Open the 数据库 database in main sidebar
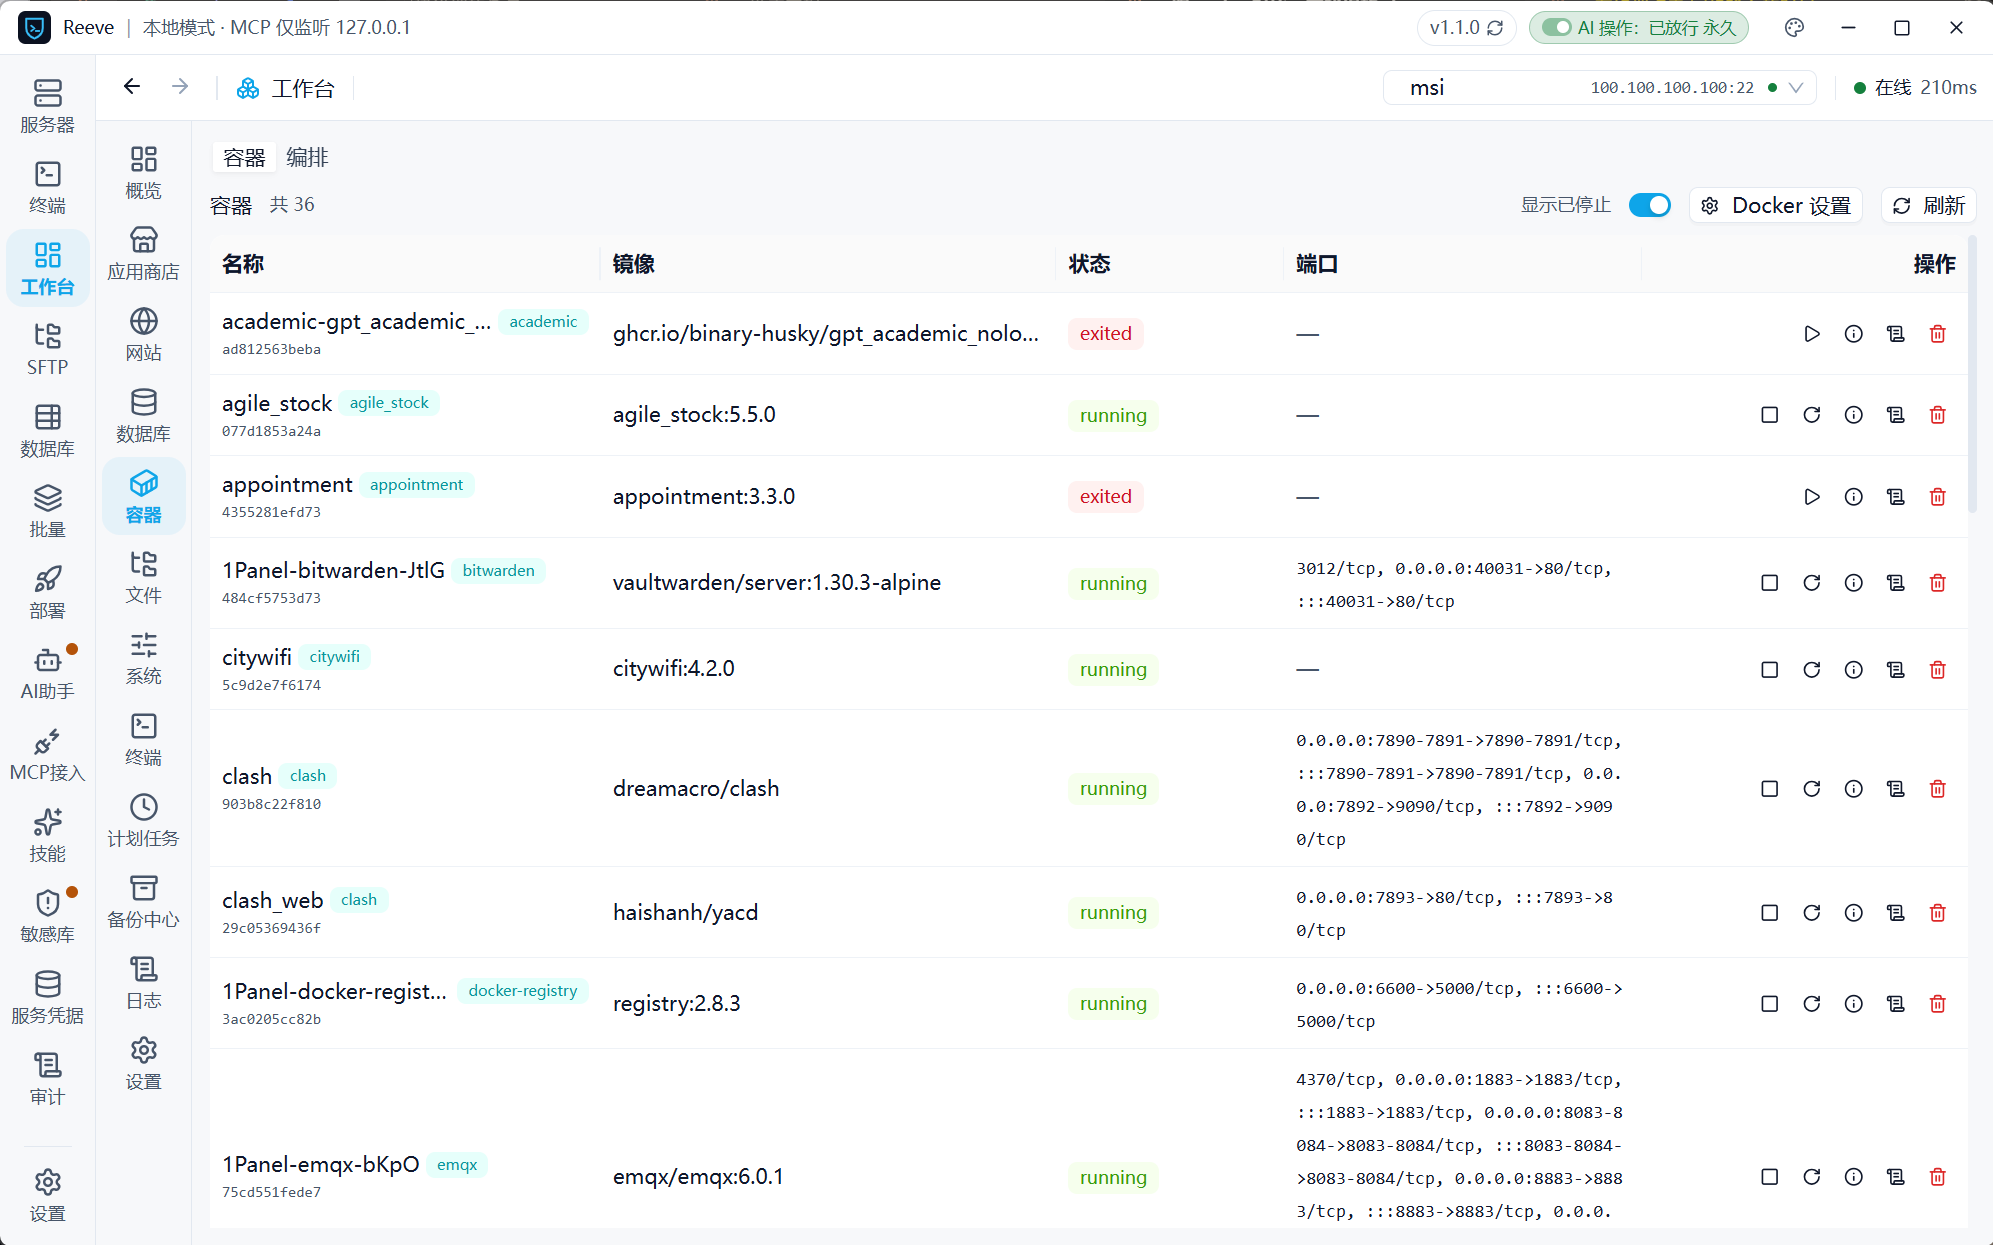The height and width of the screenshot is (1245, 1993). [47, 430]
